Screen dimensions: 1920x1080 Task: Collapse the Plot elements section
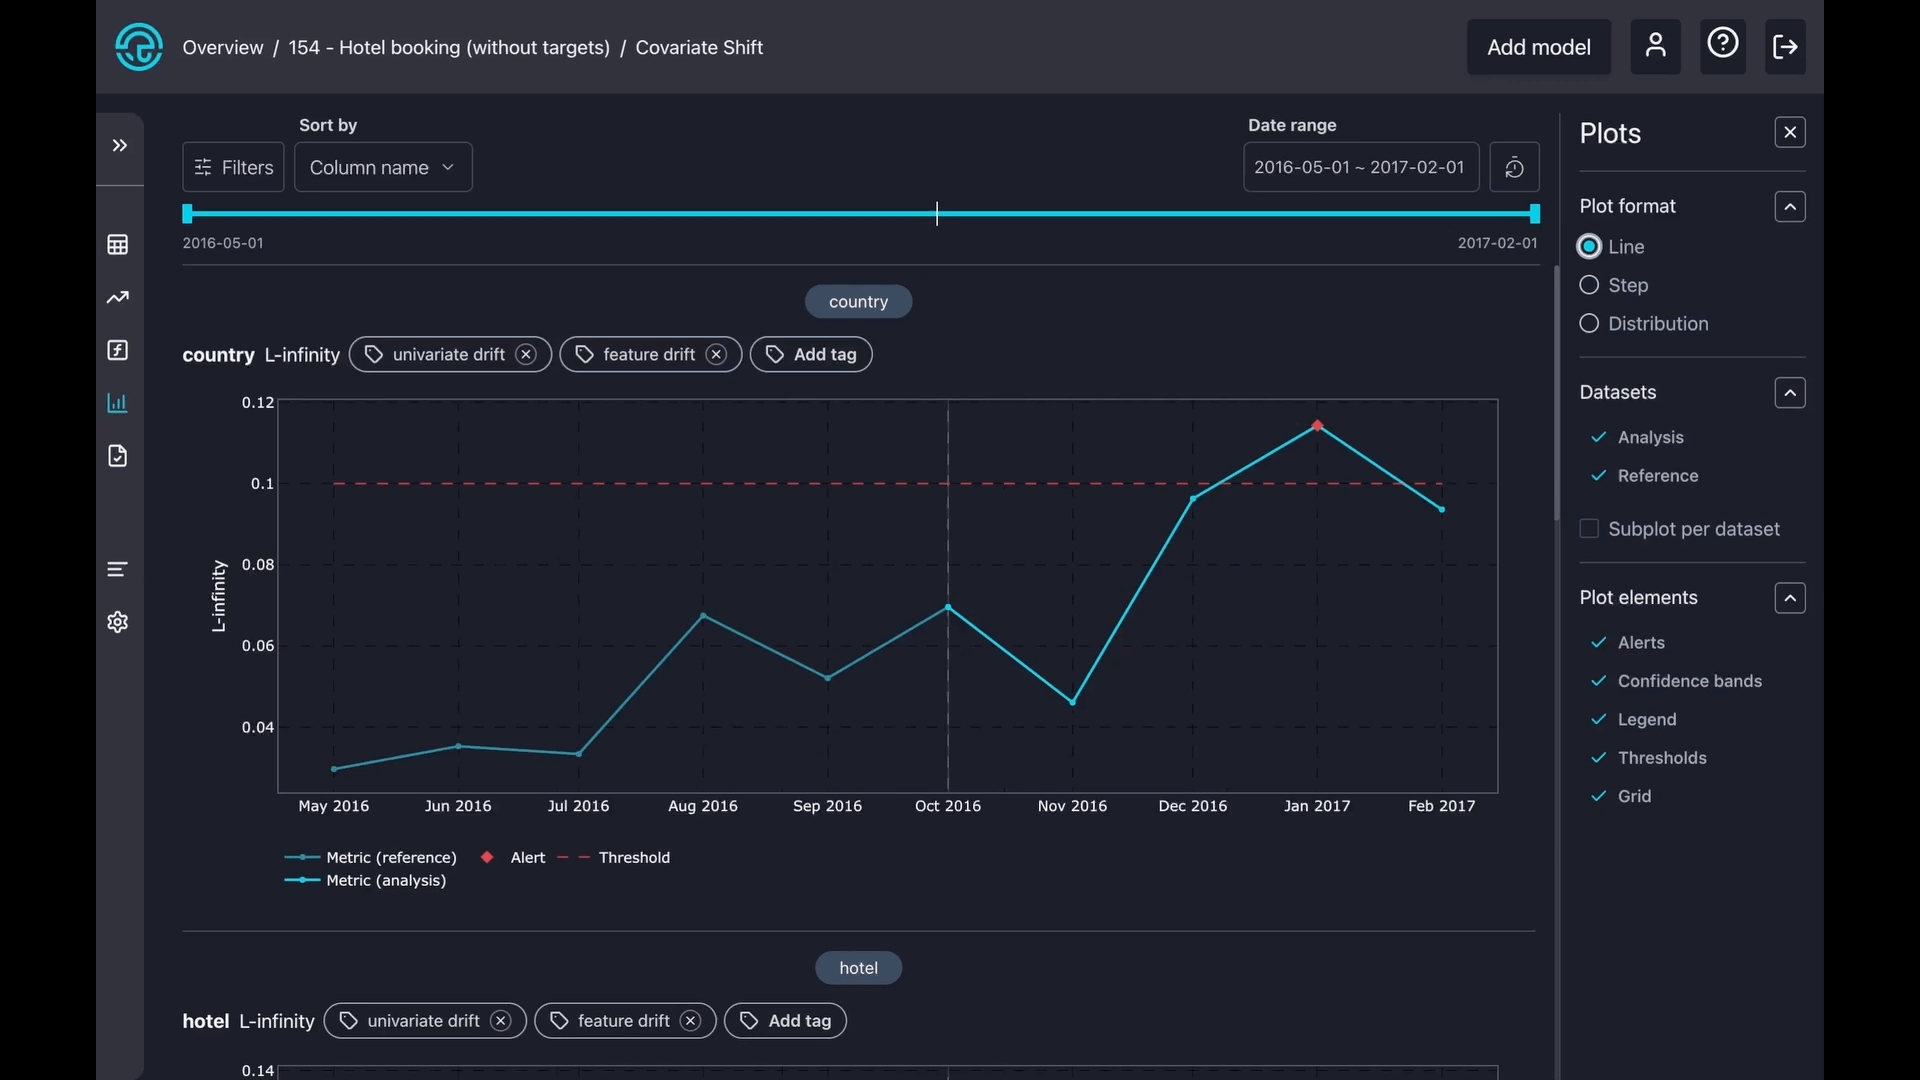click(1789, 598)
